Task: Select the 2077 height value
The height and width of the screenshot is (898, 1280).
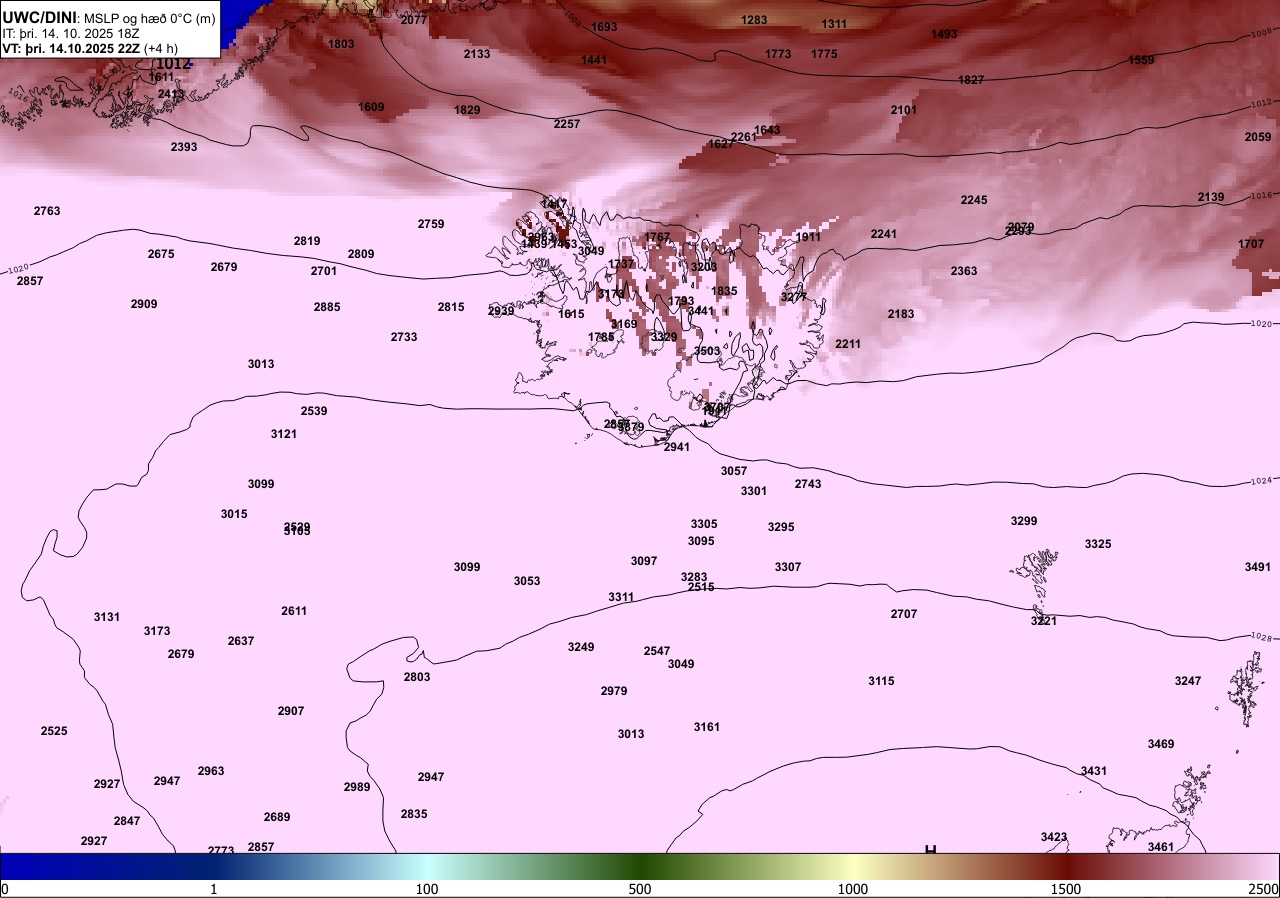Action: 413,20
